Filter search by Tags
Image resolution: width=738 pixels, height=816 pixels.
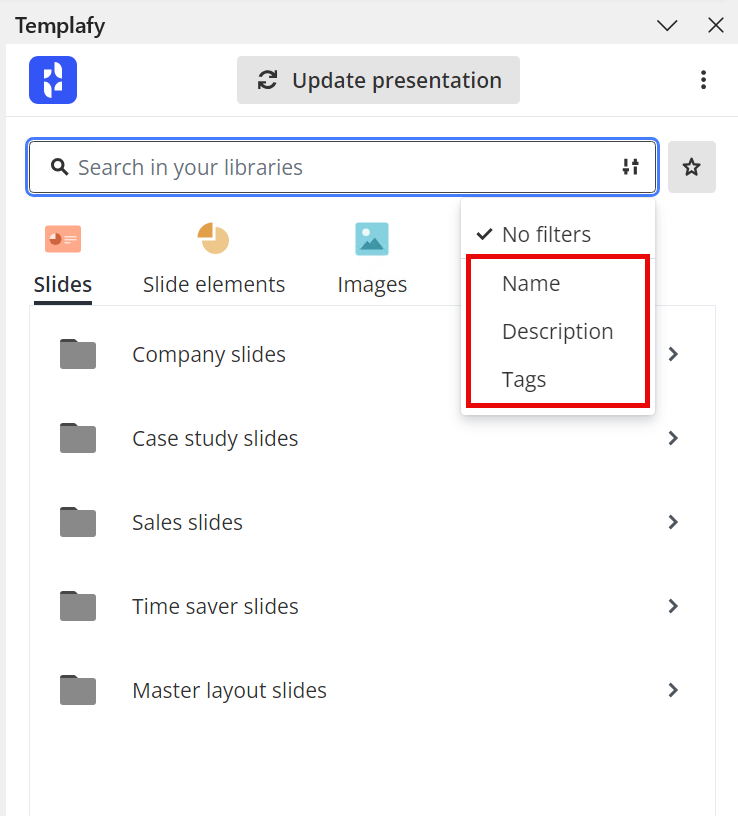click(x=557, y=379)
